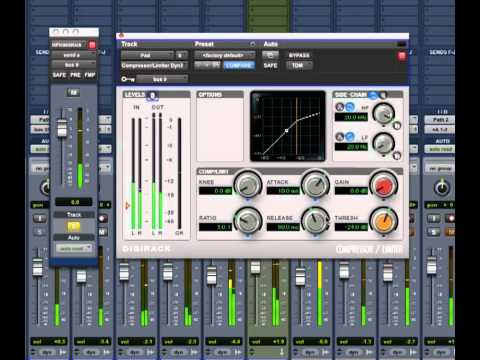Click the orange THRESH knob
Screen dimensions: 480x360
point(384,221)
